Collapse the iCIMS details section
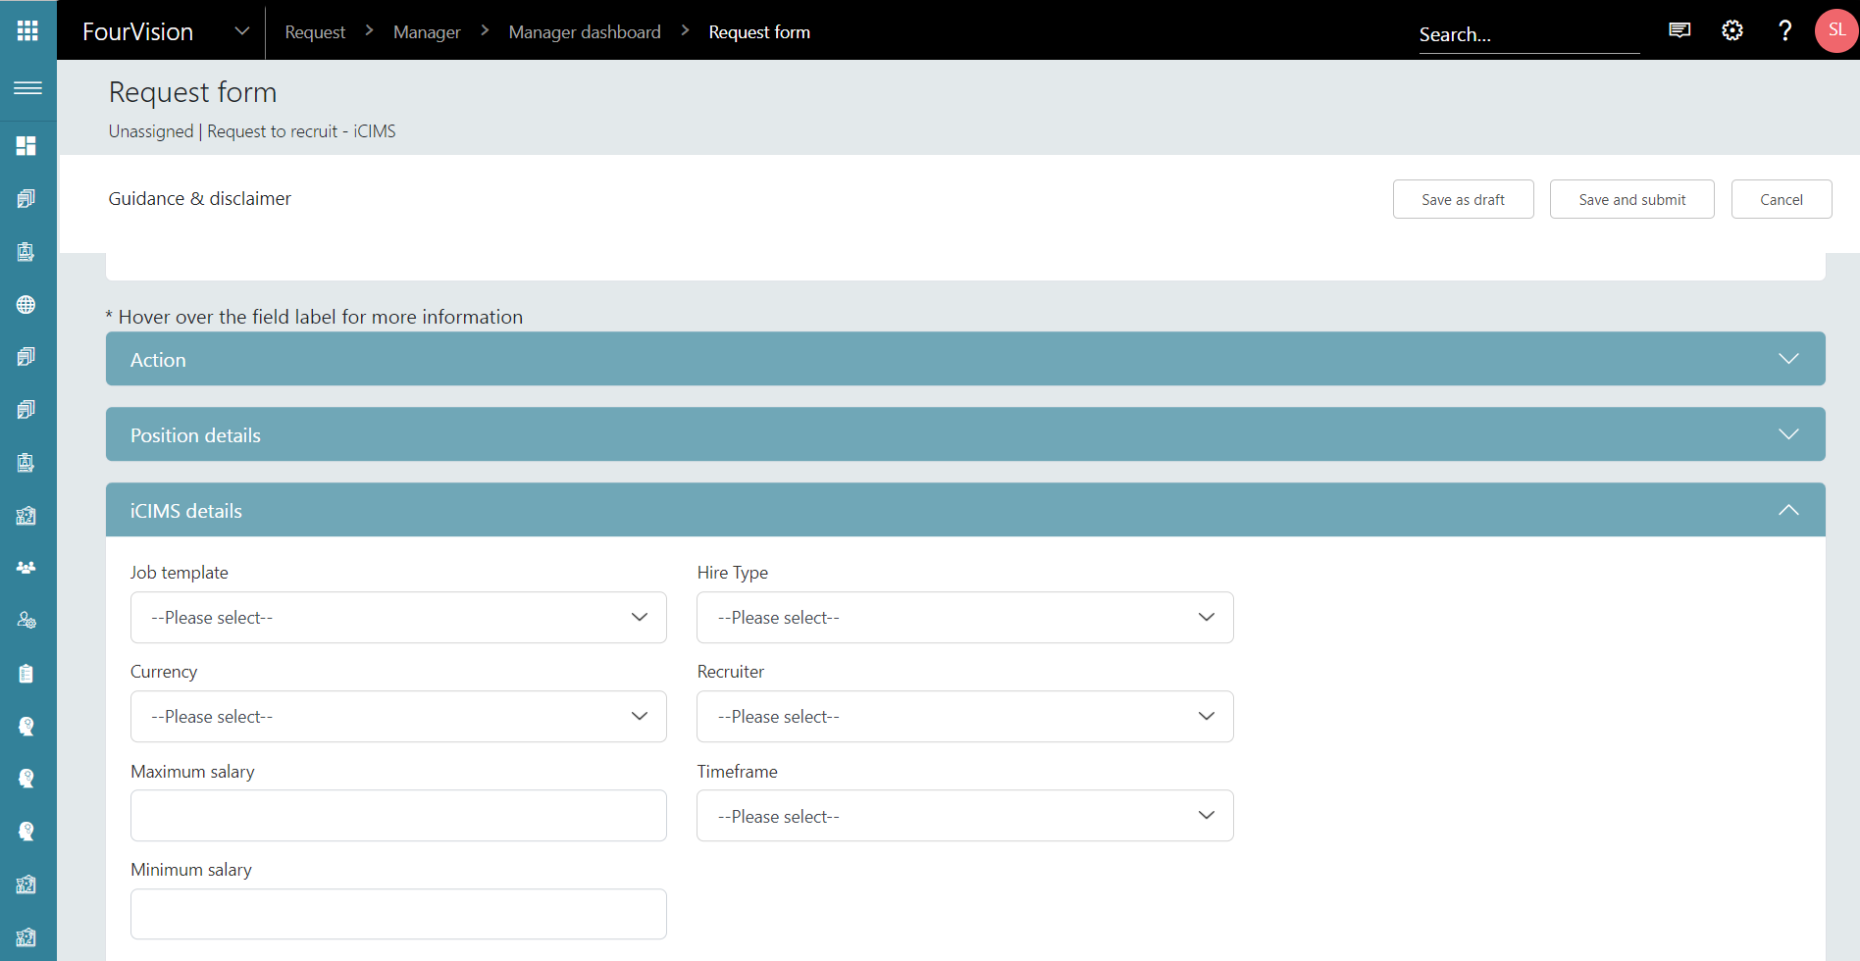This screenshot has width=1860, height=961. pos(965,510)
